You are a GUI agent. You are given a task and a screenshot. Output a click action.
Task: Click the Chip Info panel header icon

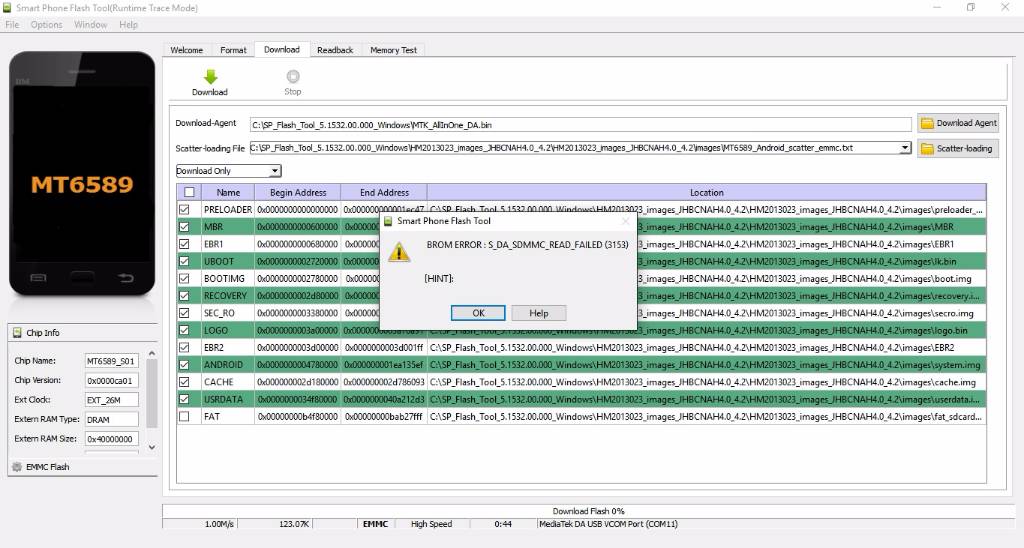coord(16,333)
